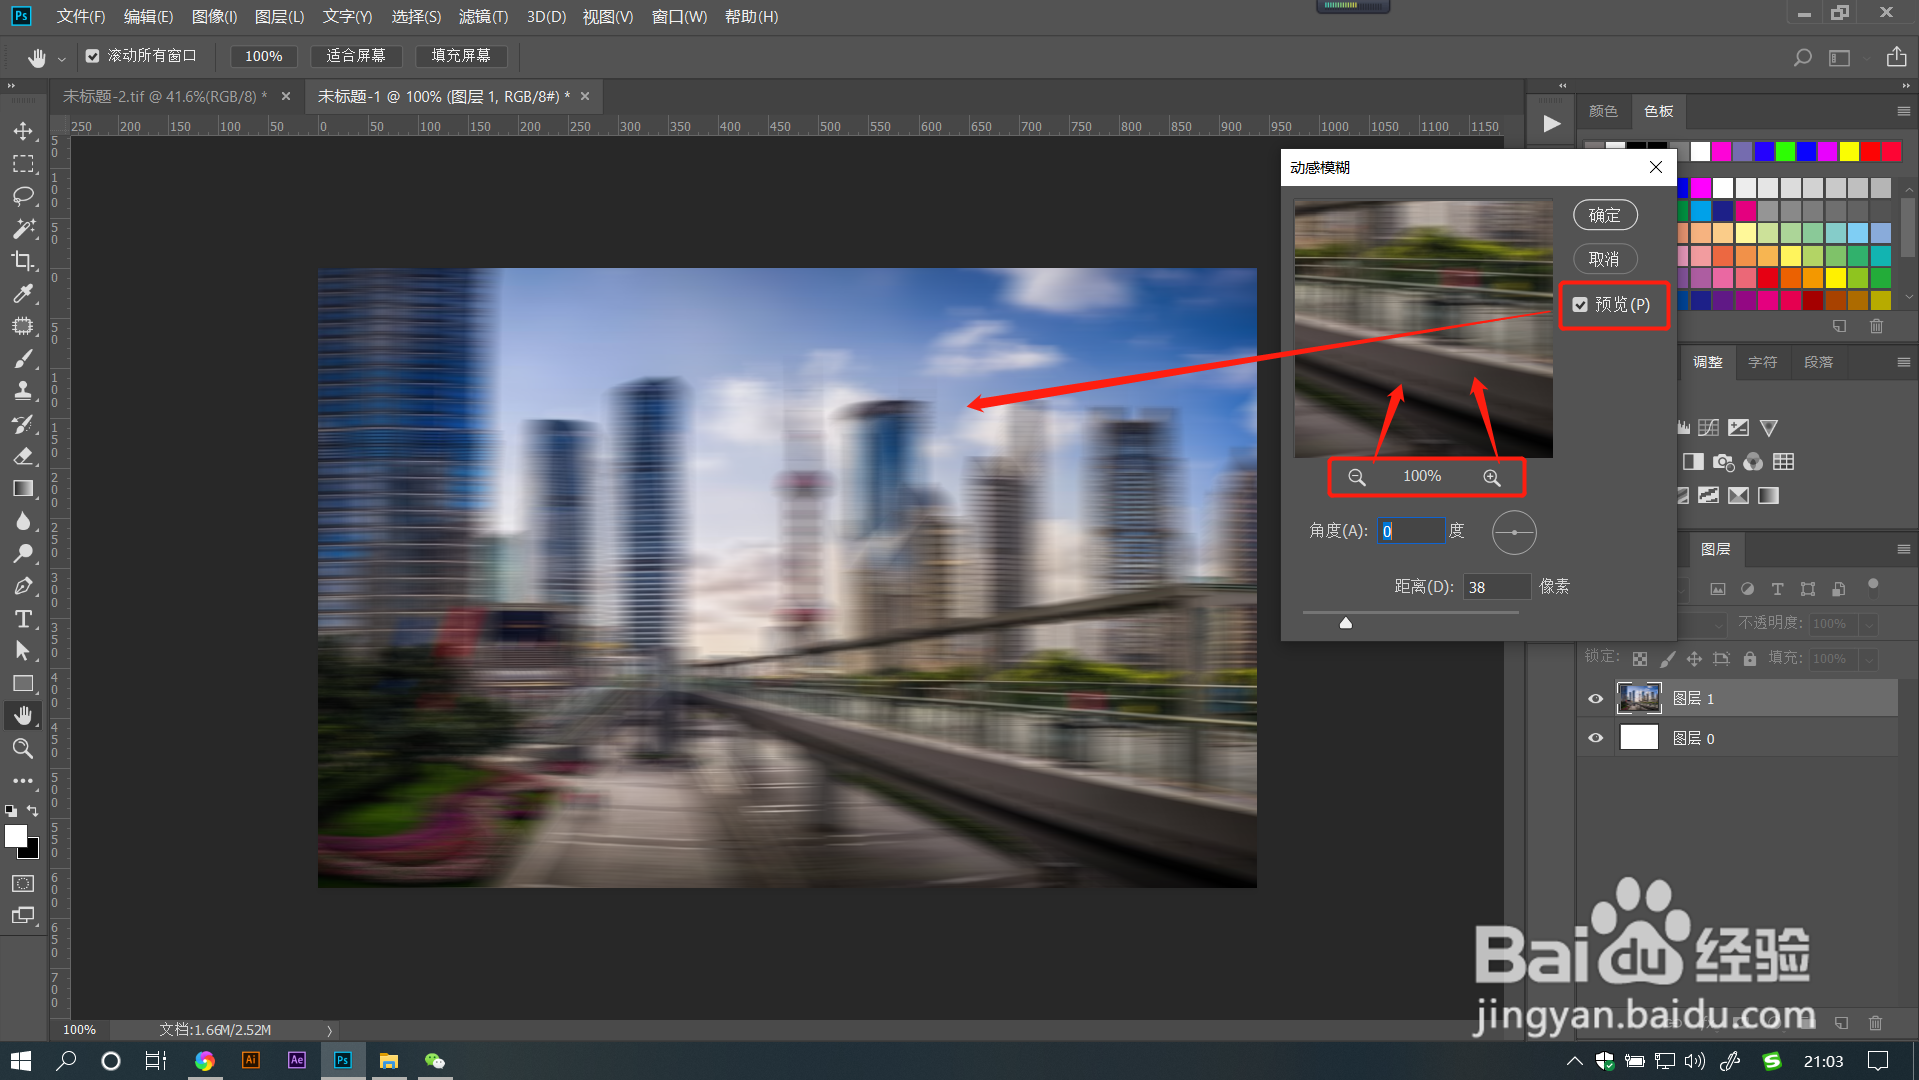1919x1080 pixels.
Task: Select the Path Selection tool
Action: 23,651
